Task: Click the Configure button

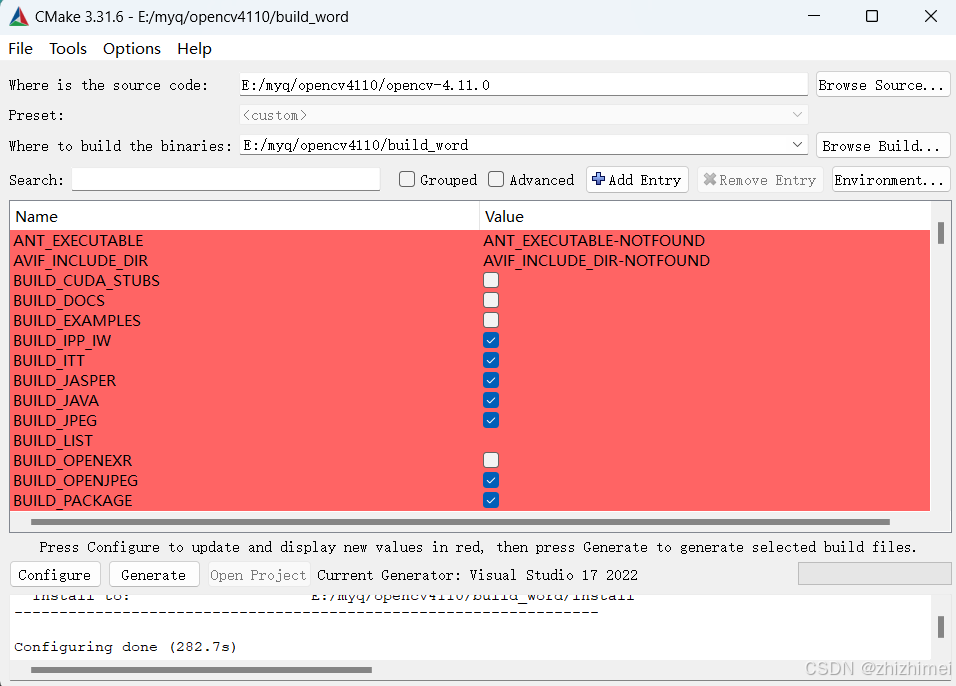Action: pos(55,574)
